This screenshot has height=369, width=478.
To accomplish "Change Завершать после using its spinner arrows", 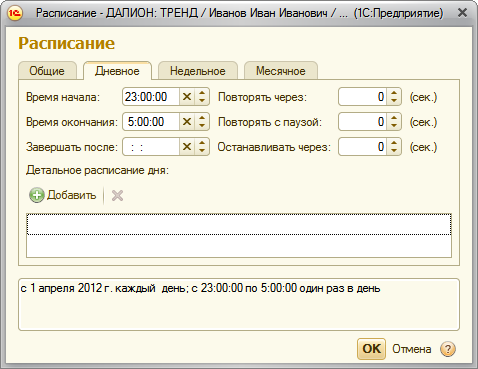I will [202, 147].
